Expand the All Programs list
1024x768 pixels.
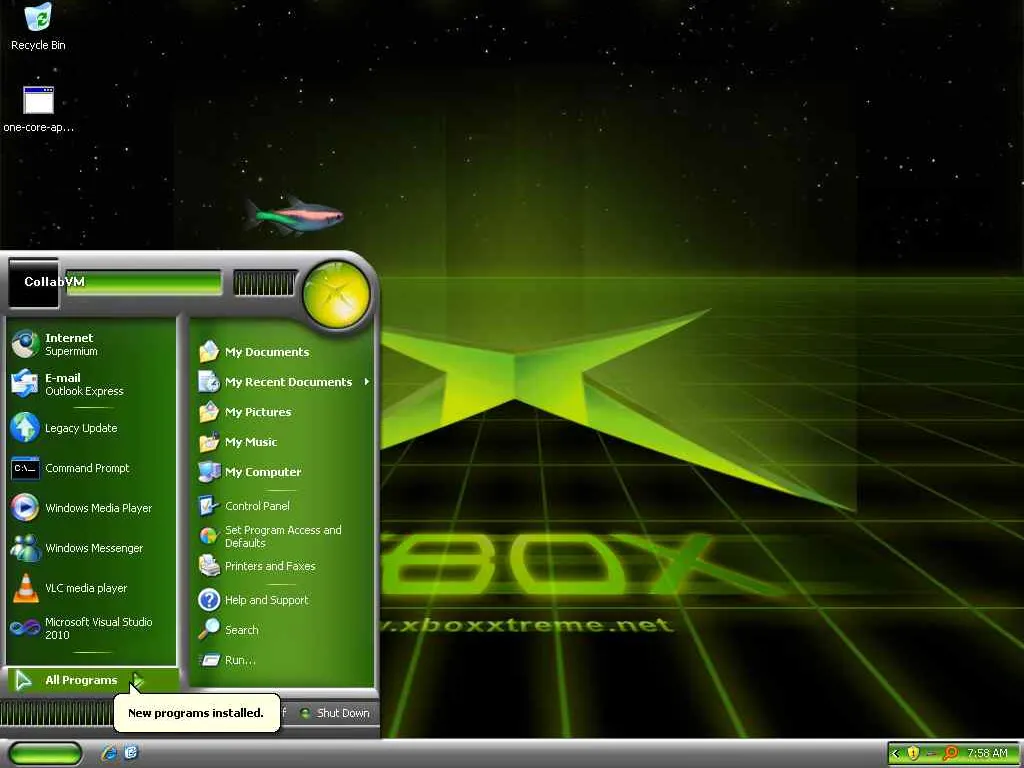[x=91, y=680]
